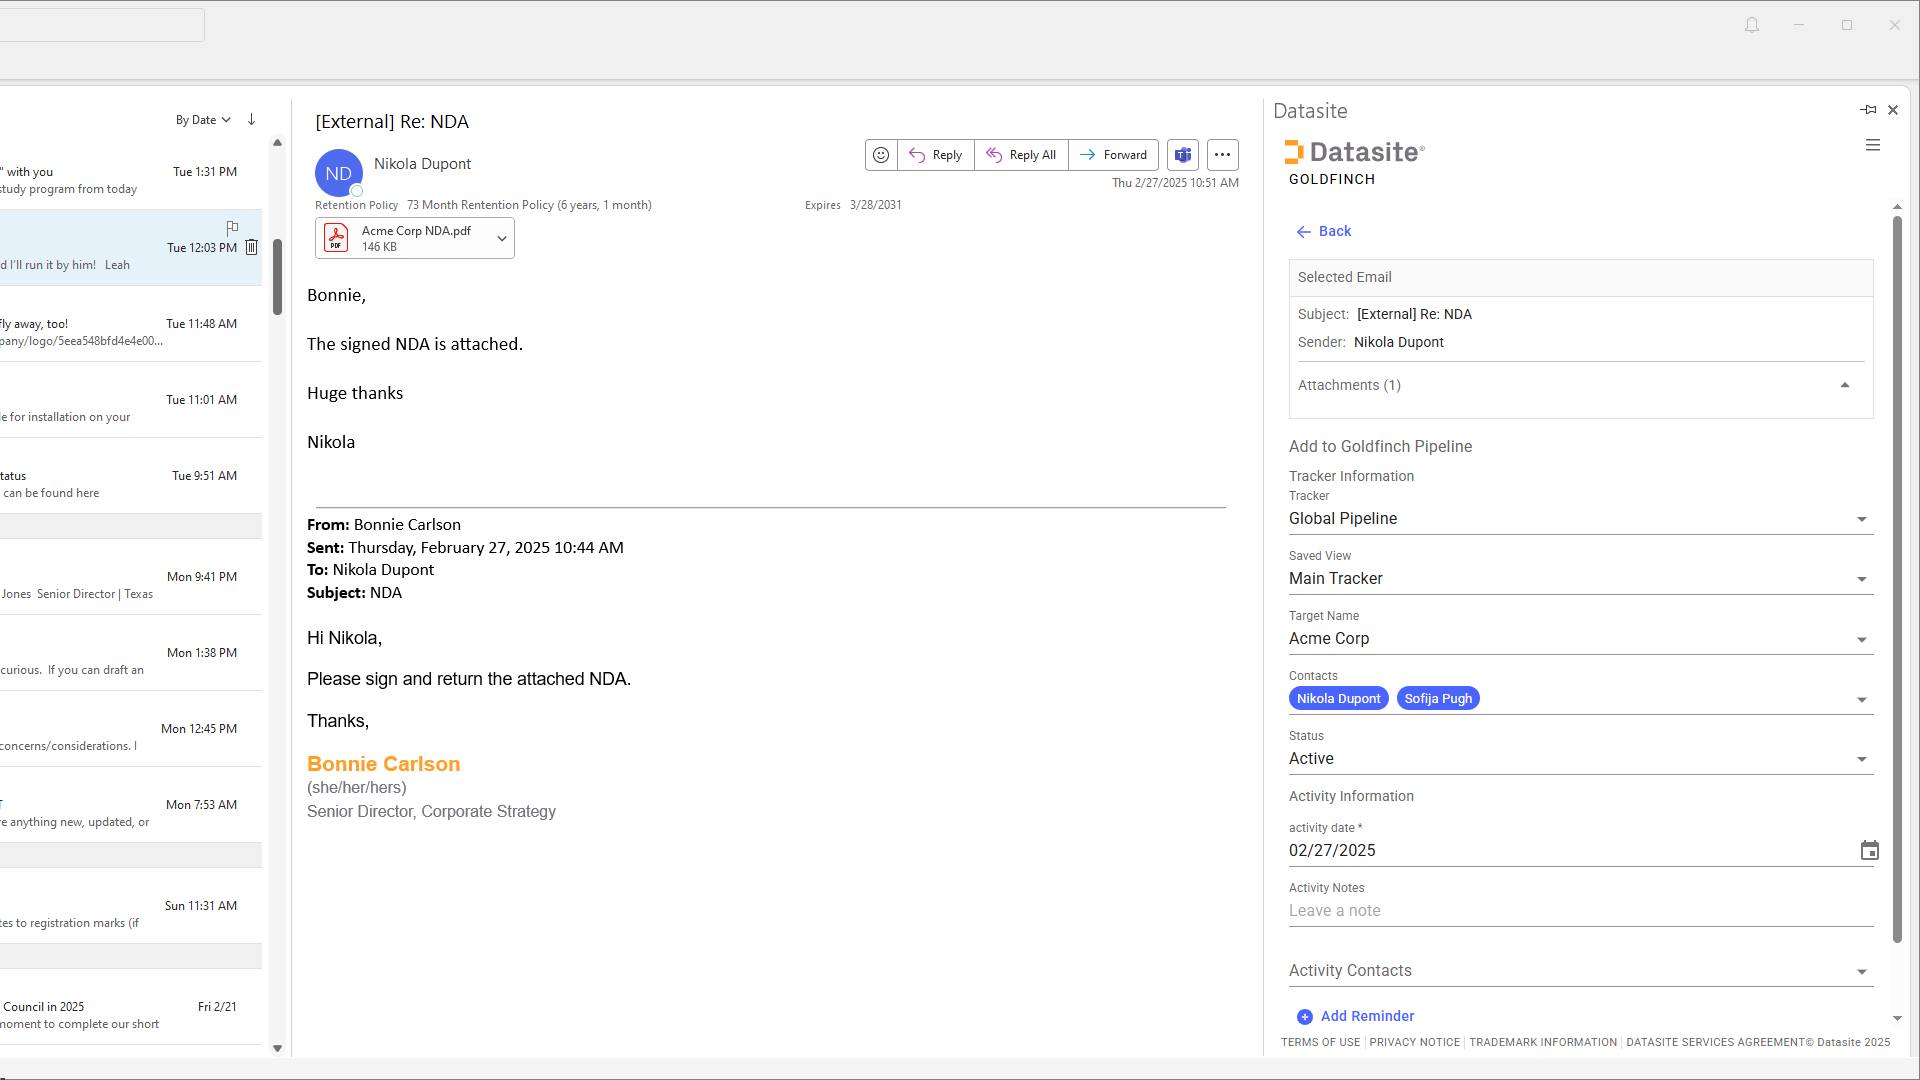Open the By Date sort menu
The width and height of the screenshot is (1920, 1080).
pos(203,120)
